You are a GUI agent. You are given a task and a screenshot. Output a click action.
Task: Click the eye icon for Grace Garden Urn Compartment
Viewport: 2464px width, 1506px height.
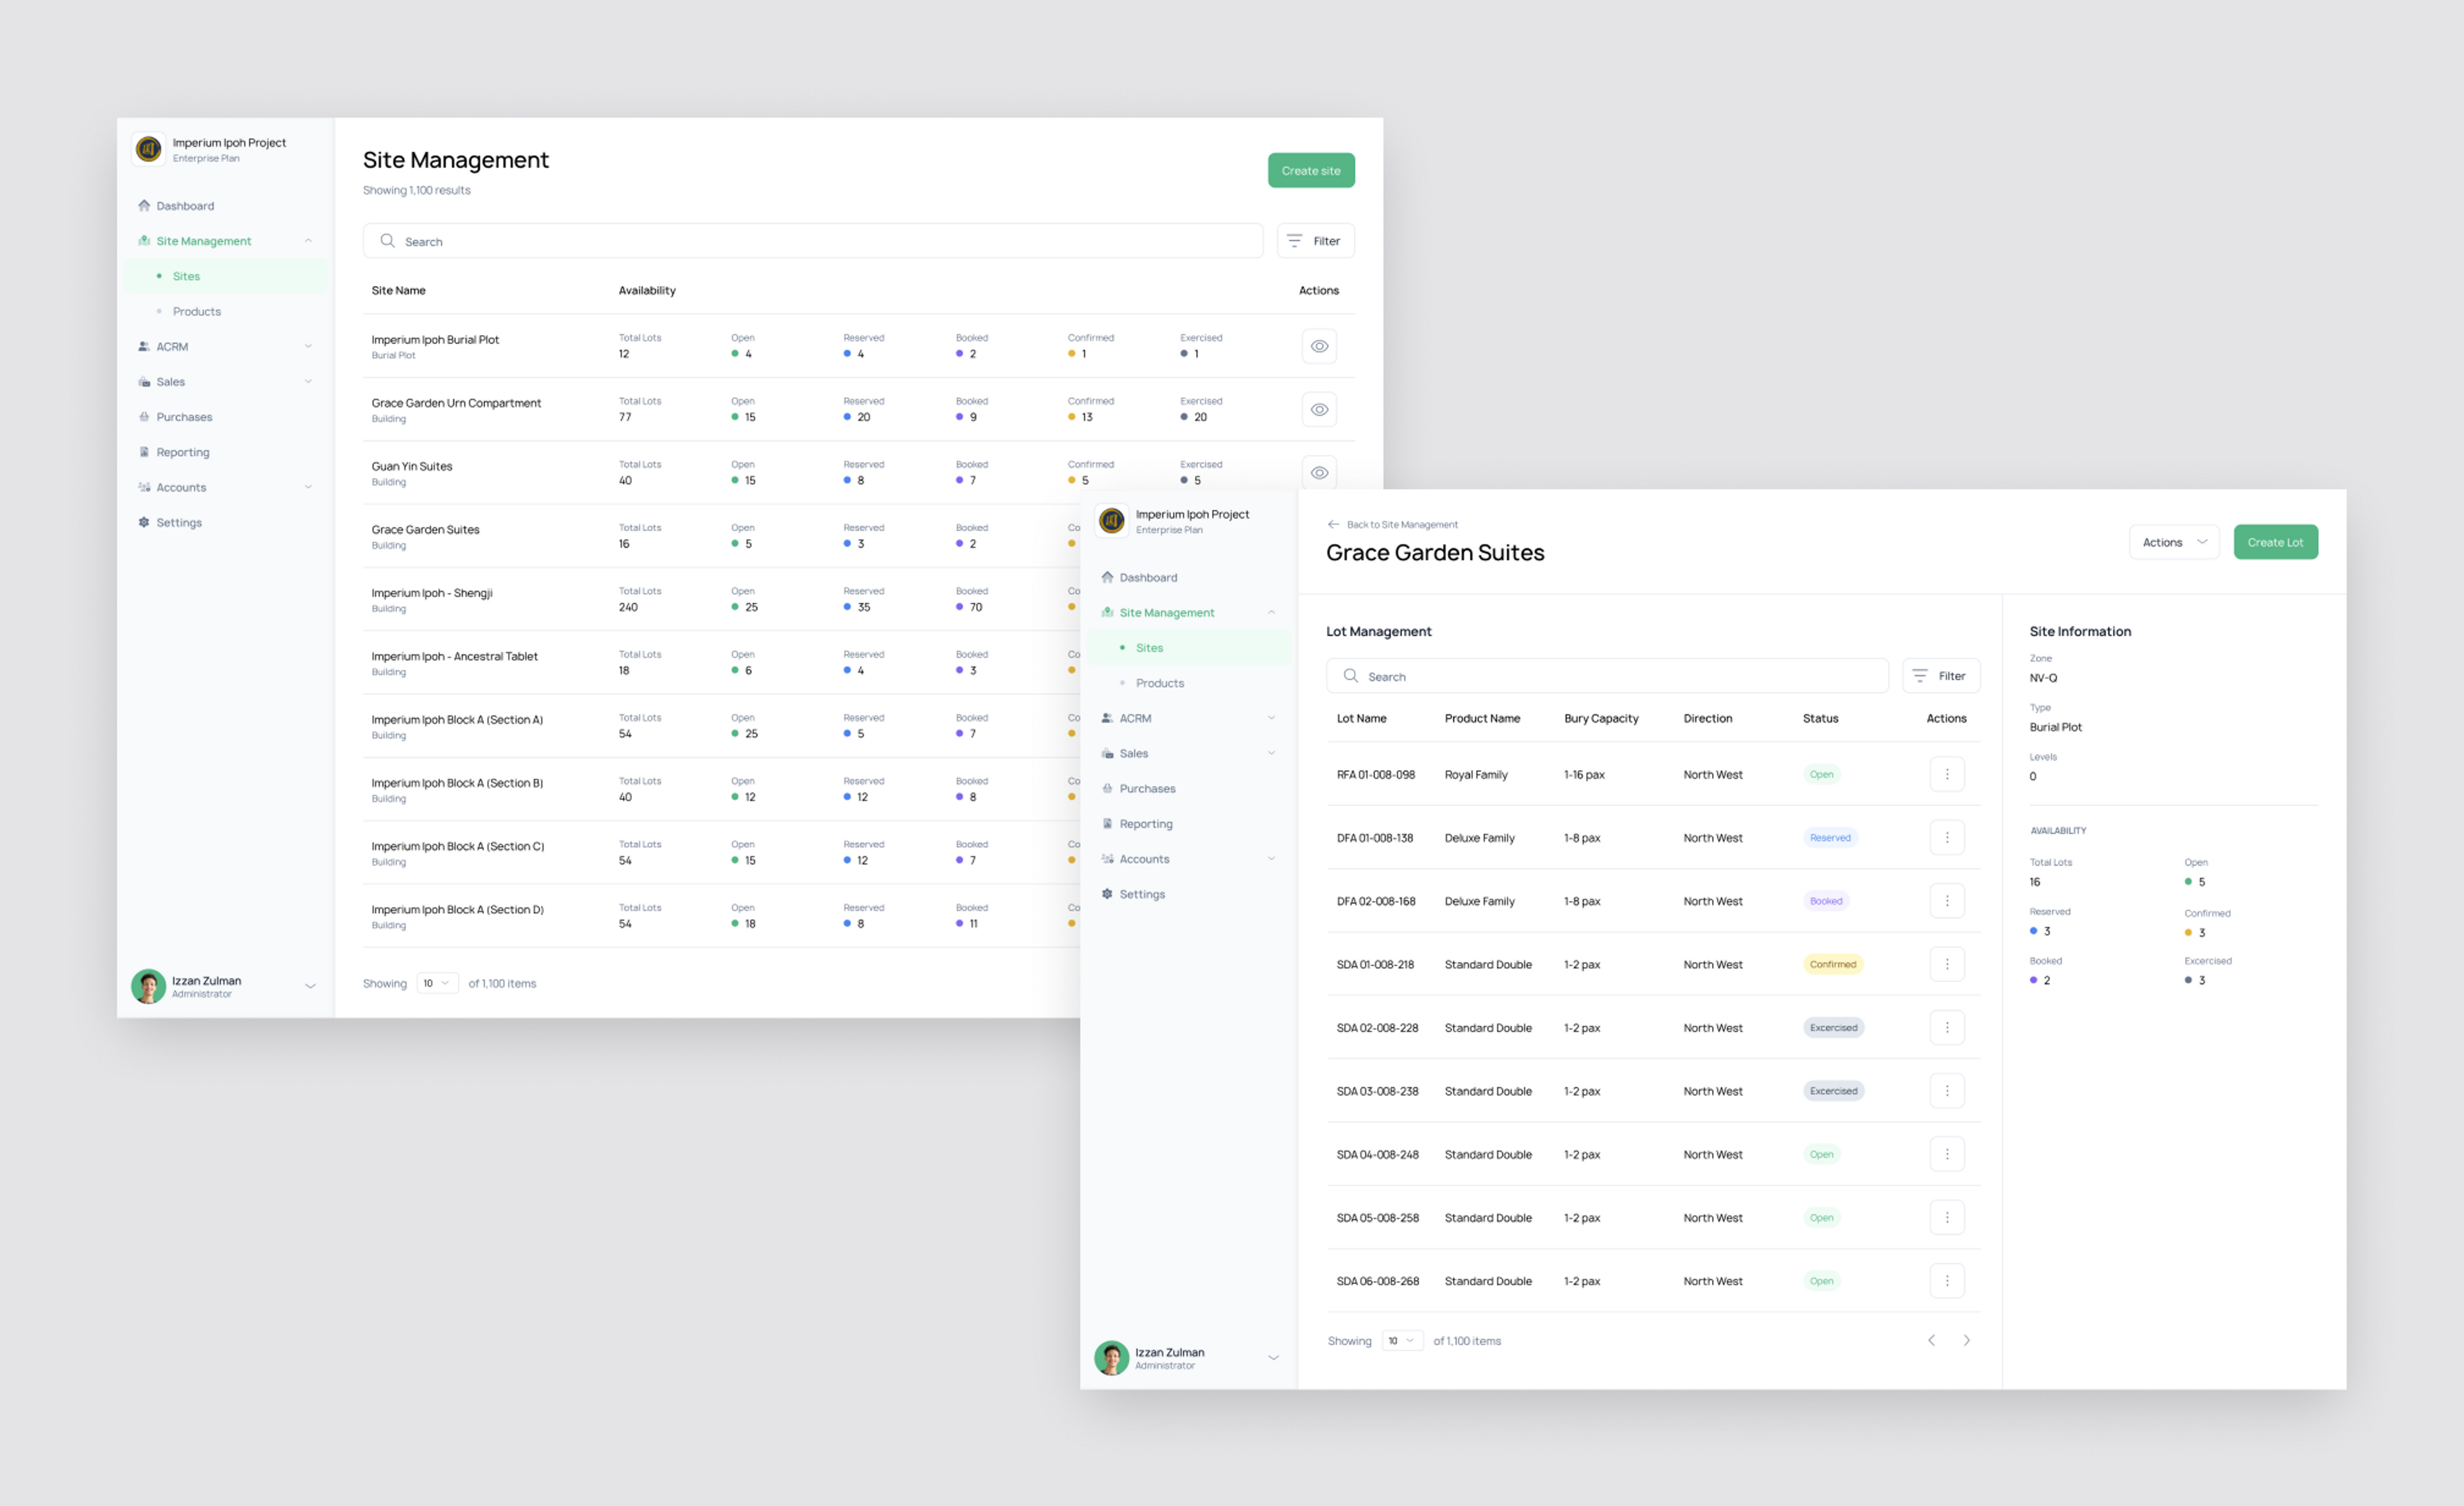tap(1319, 409)
